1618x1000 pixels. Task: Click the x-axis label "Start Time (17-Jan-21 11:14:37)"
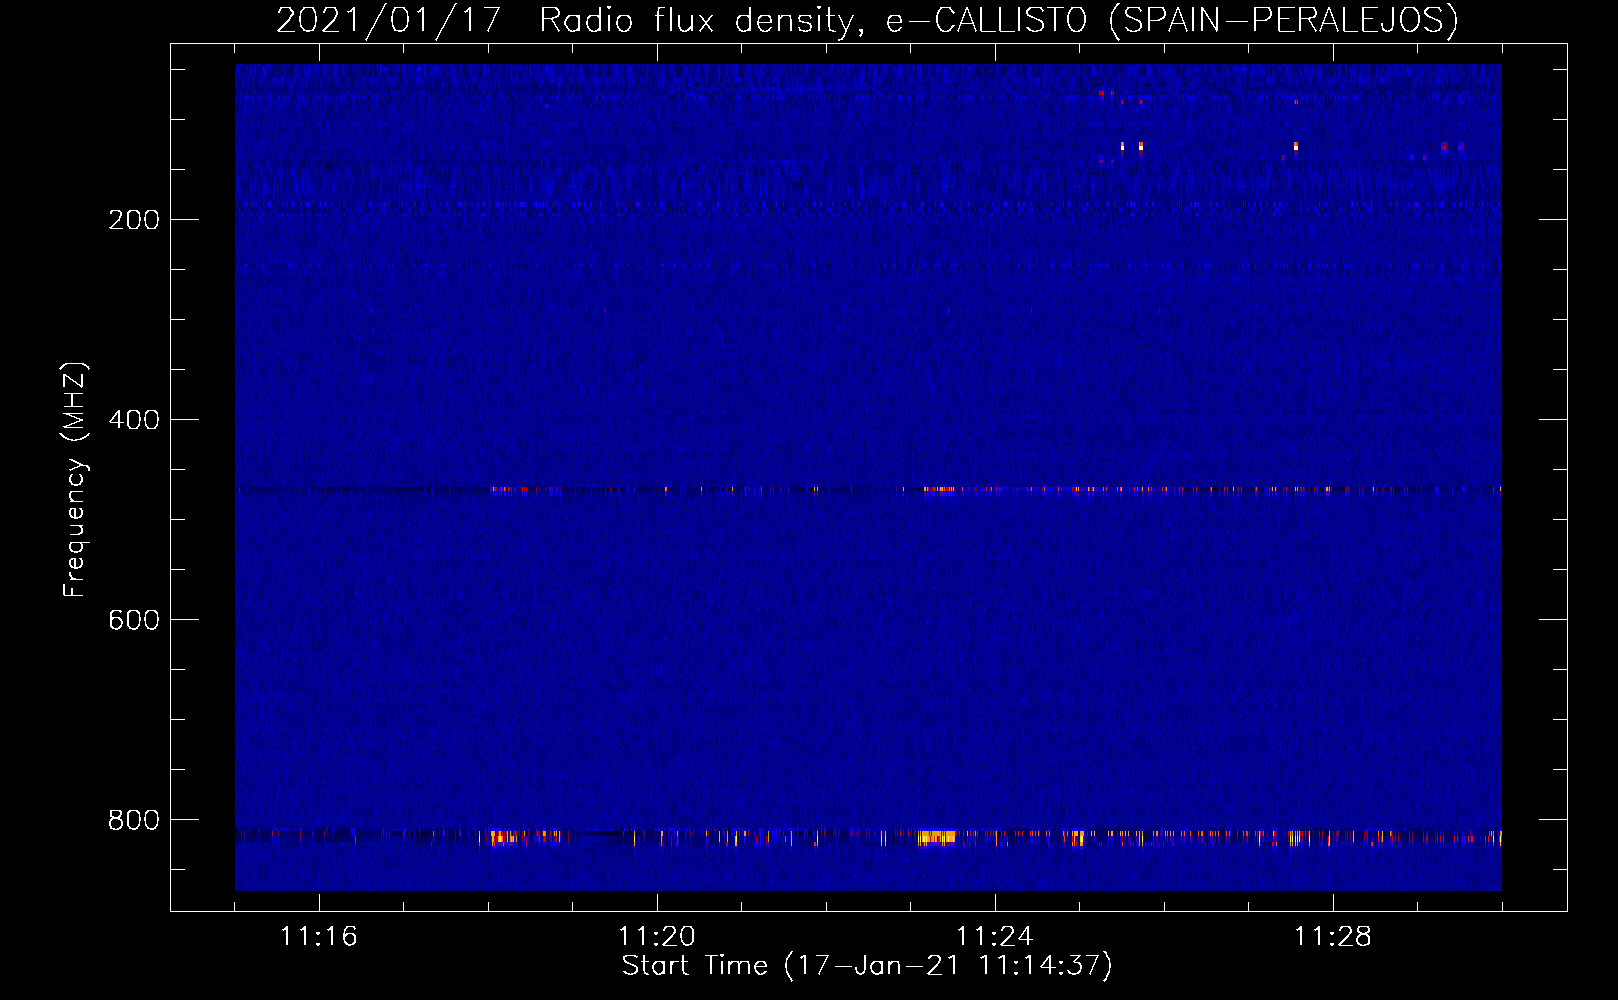(867, 966)
